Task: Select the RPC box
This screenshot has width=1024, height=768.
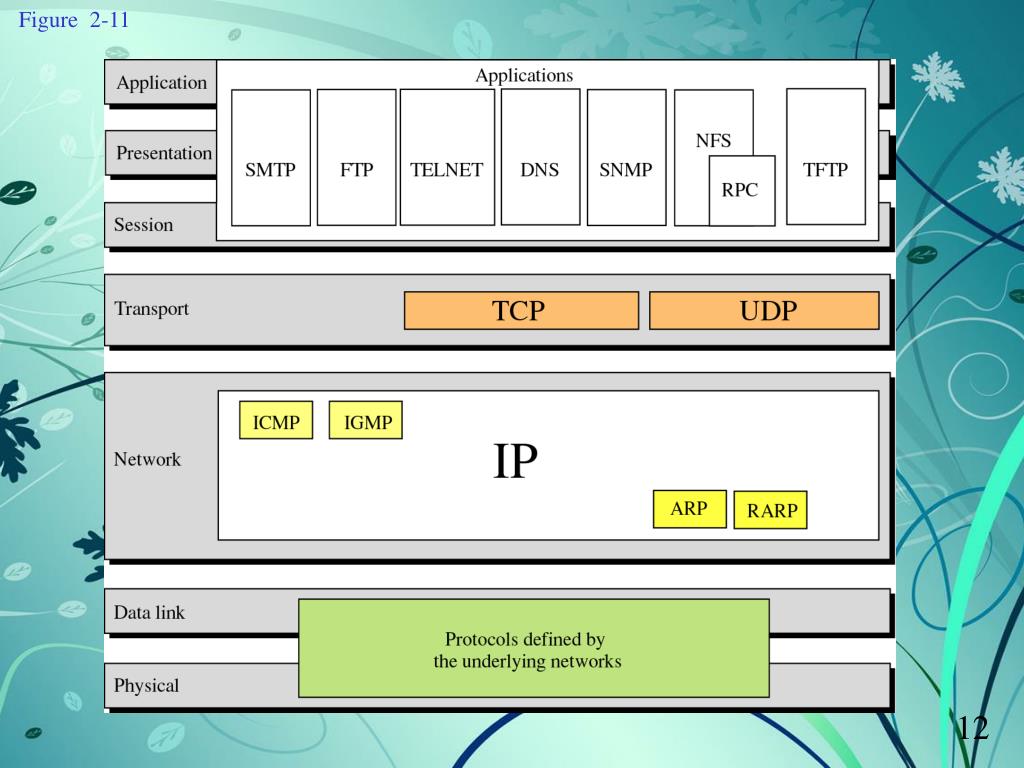Action: 742,191
